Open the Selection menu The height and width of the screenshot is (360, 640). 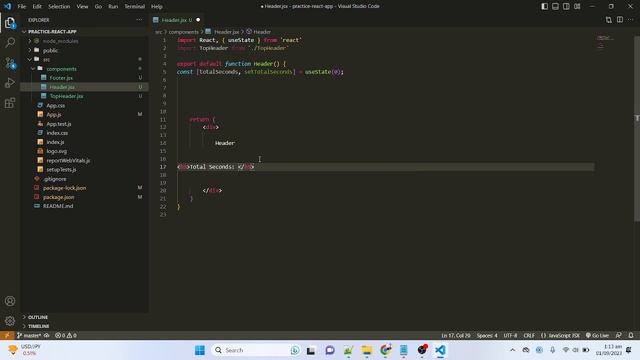pos(59,7)
